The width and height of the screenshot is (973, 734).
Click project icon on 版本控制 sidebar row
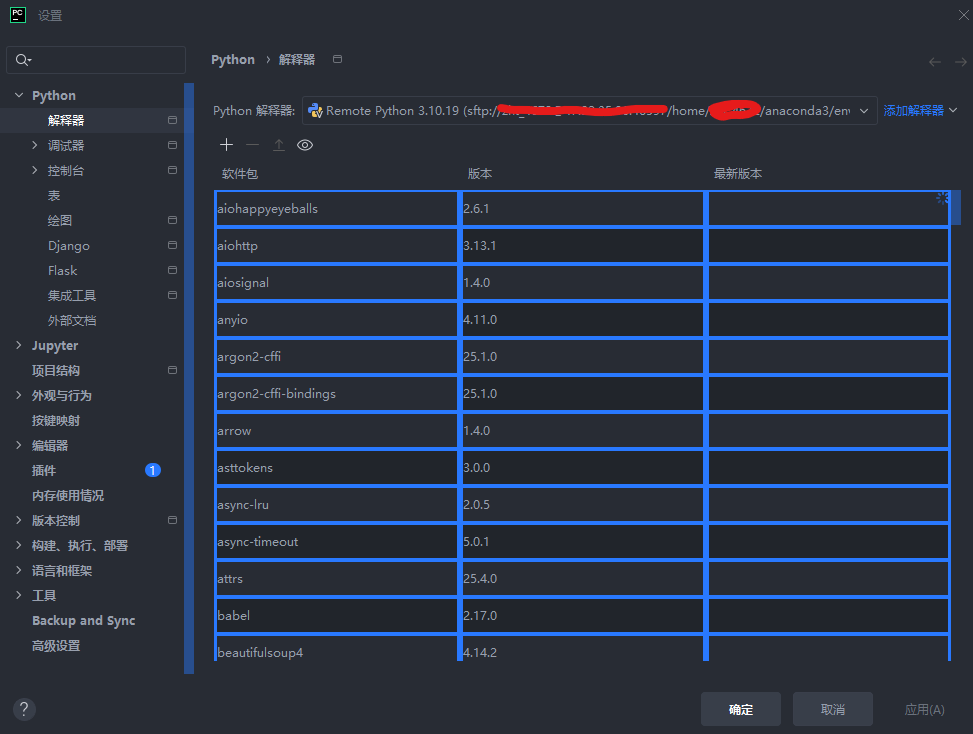click(173, 520)
